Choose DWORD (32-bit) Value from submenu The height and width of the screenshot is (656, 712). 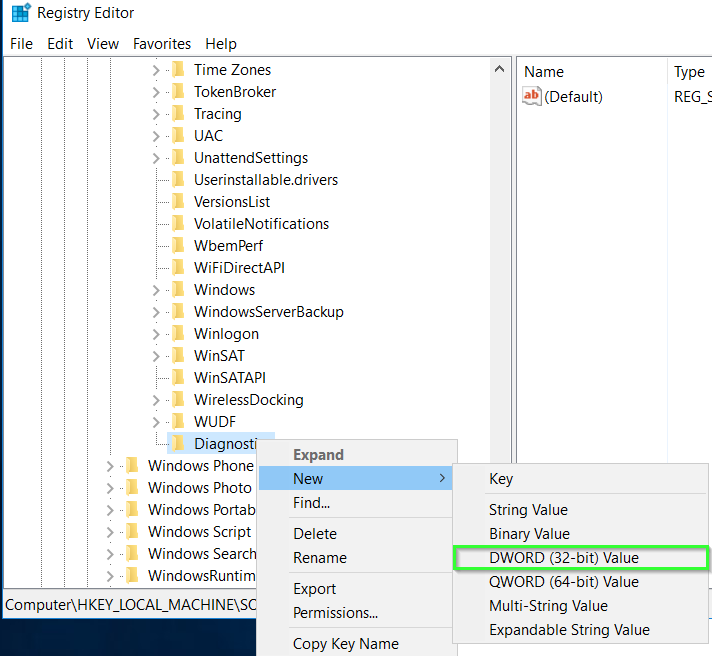pos(563,558)
